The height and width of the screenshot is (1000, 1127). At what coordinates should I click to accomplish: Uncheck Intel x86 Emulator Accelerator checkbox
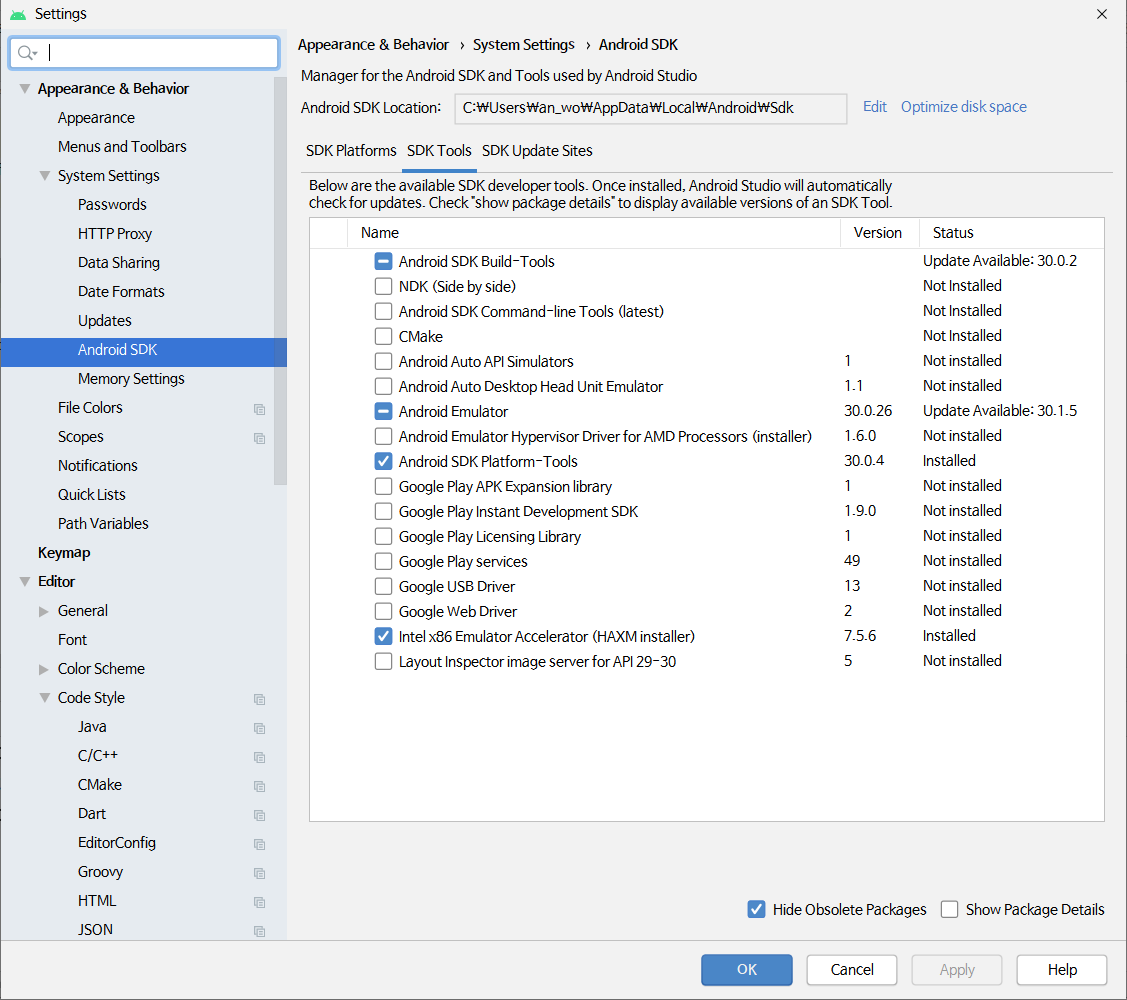coord(383,636)
